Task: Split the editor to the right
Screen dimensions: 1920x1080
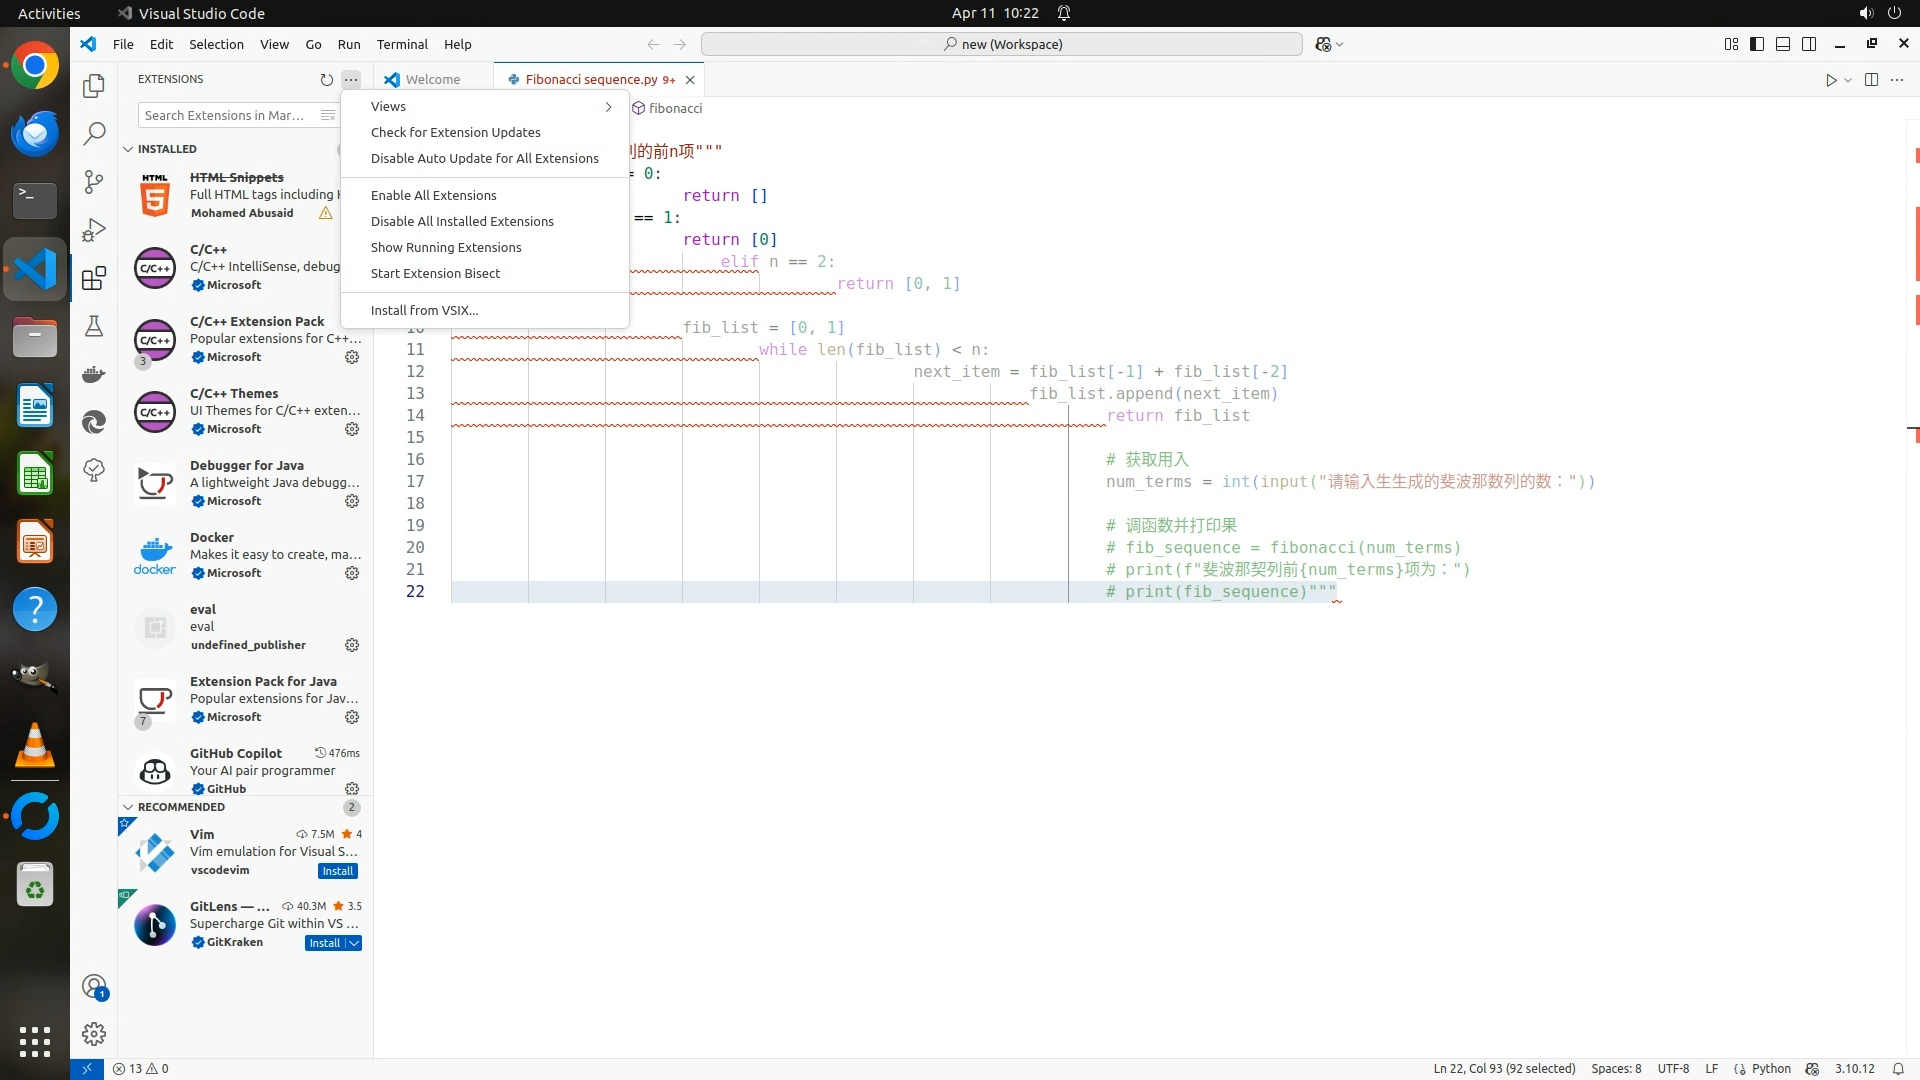Action: [1871, 80]
